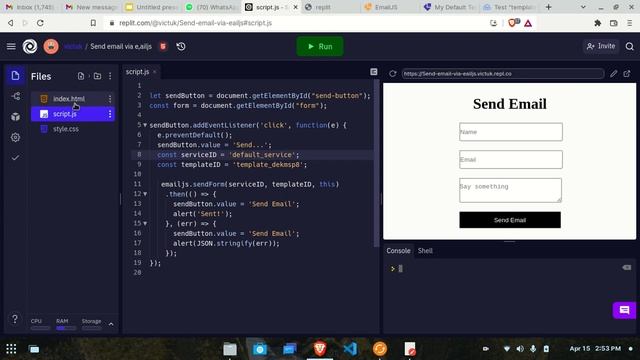Click the Send Email button
Image resolution: width=640 pixels, height=360 pixels.
[x=510, y=220]
